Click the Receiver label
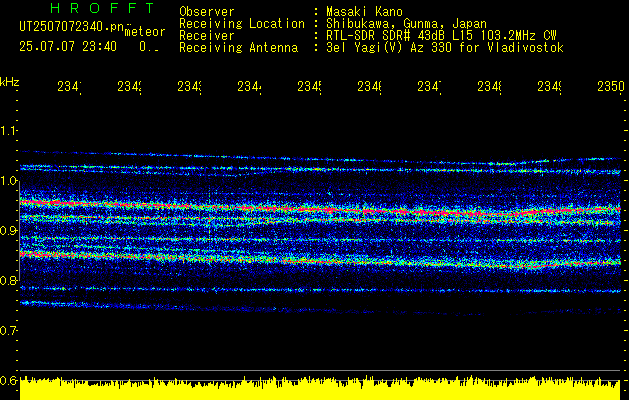 tap(207, 36)
